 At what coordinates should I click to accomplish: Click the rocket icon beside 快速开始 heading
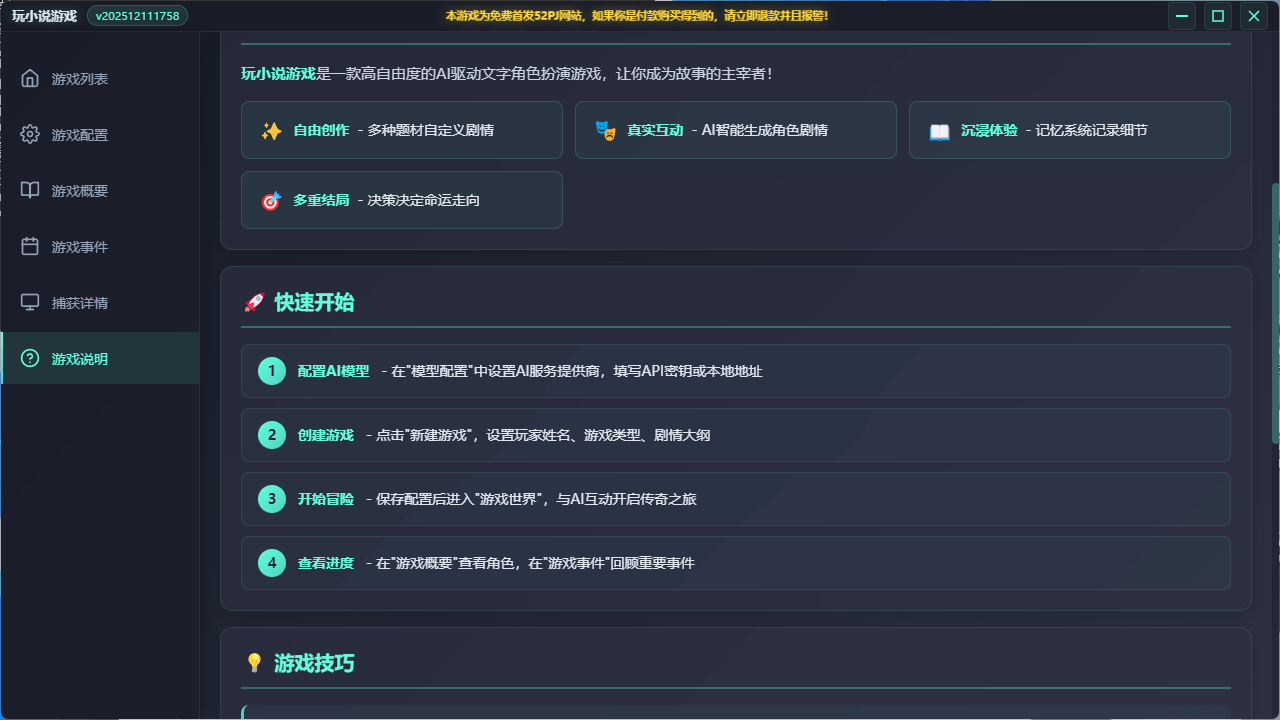pos(253,303)
